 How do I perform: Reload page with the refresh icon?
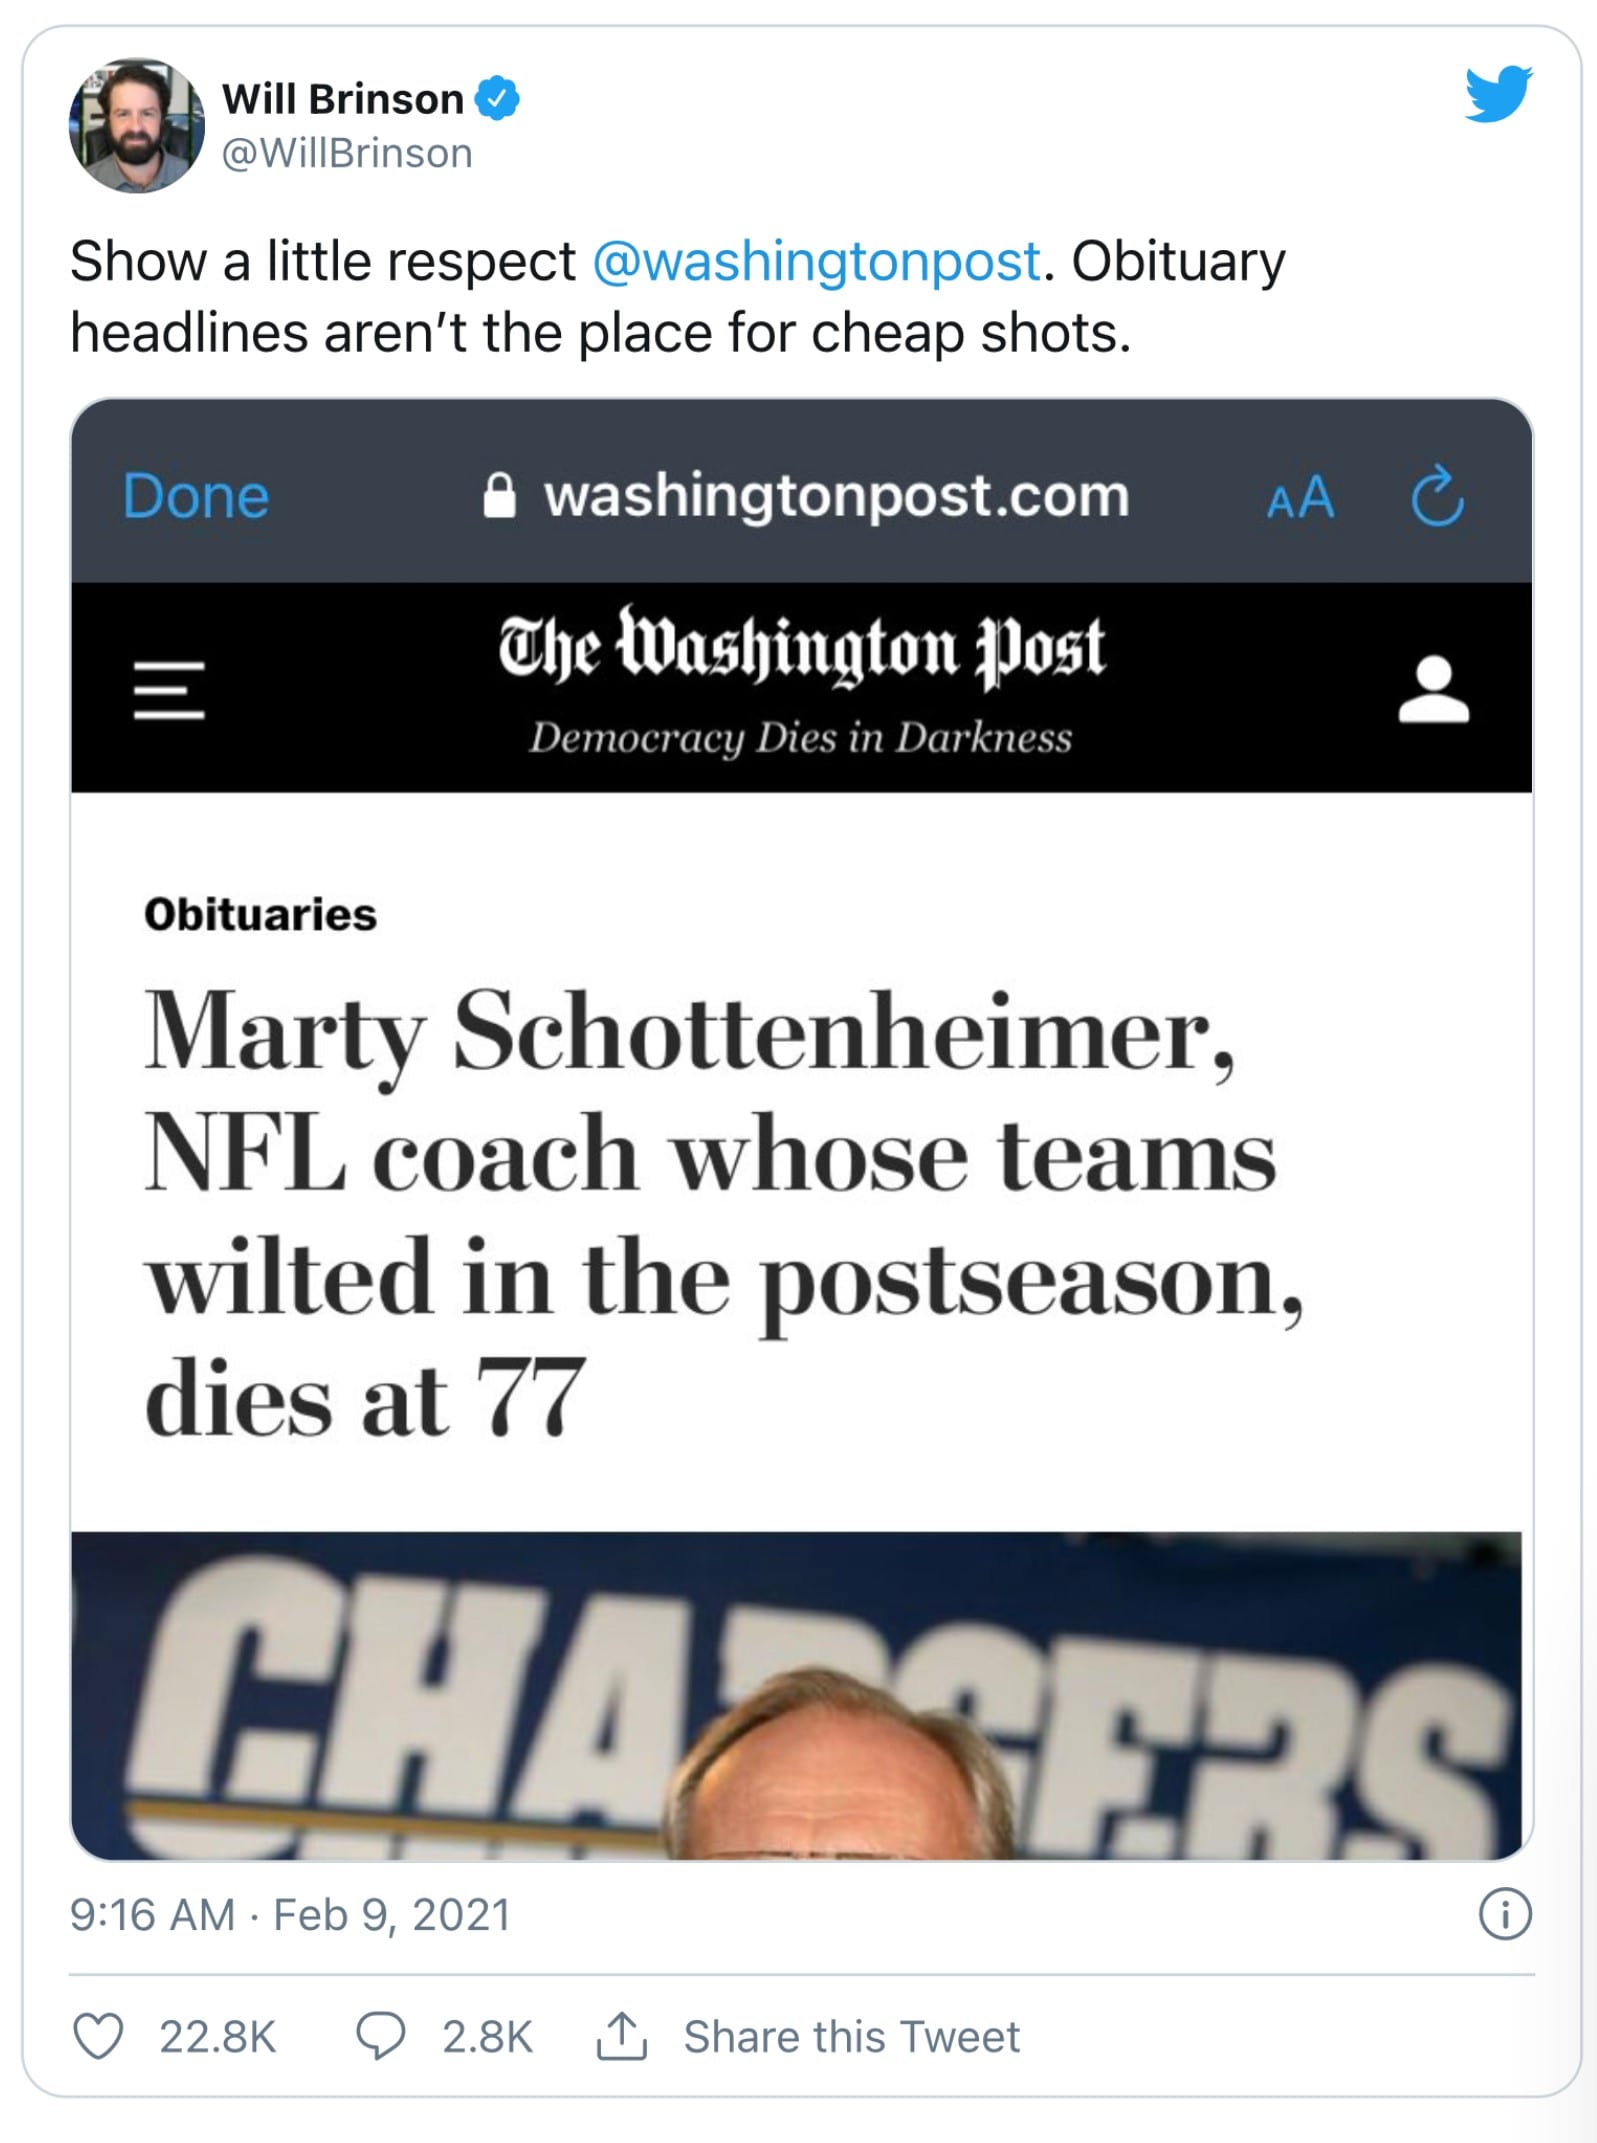[1437, 496]
